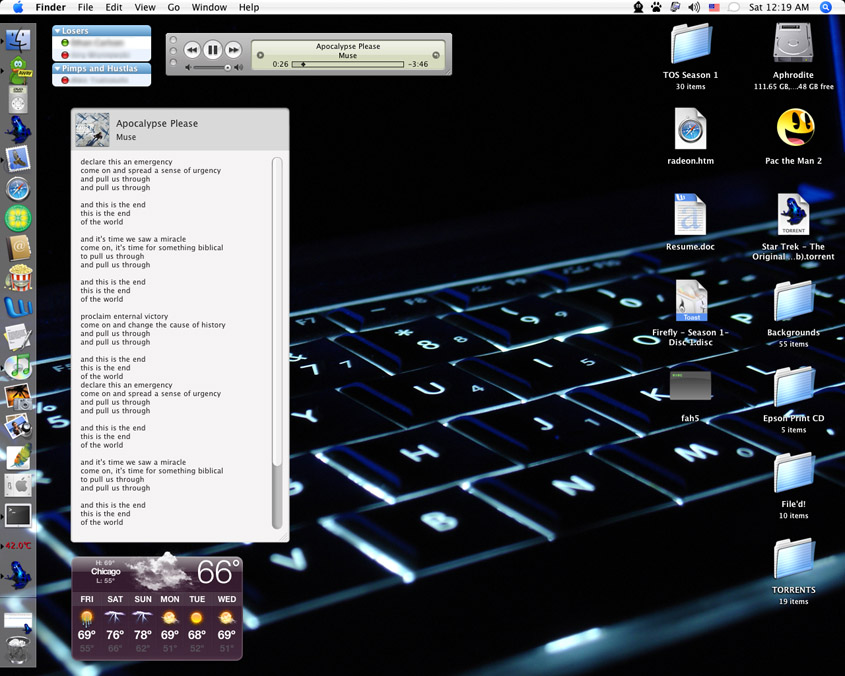Skip to next track in mini player
Image resolution: width=845 pixels, height=676 pixels.
(233, 50)
